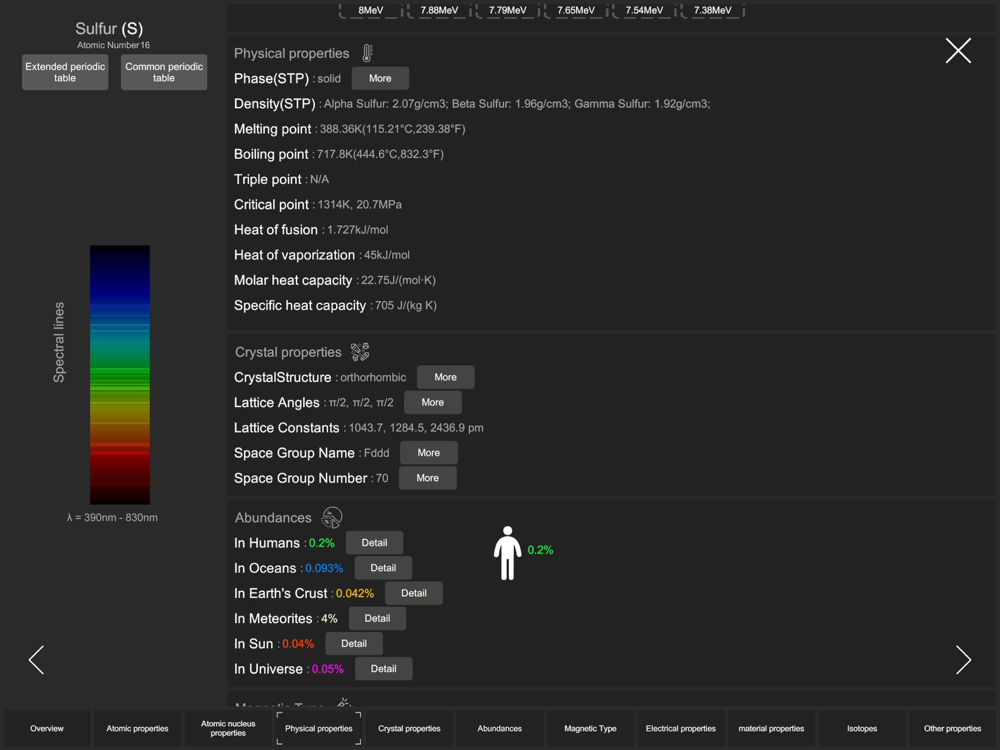Open the Electrical properties tab
This screenshot has height=750, width=1000.
[681, 728]
